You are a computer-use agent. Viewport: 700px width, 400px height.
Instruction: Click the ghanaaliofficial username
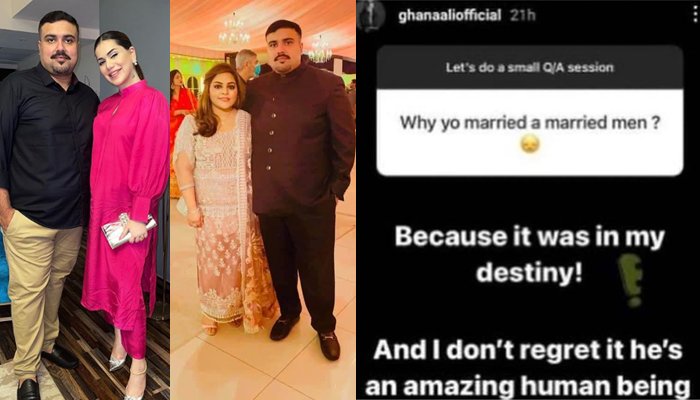tap(450, 16)
